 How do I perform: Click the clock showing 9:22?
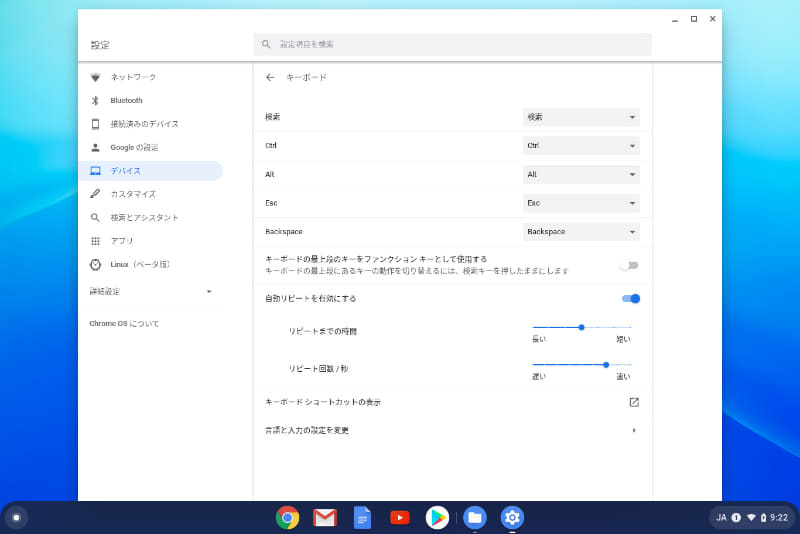click(x=779, y=518)
